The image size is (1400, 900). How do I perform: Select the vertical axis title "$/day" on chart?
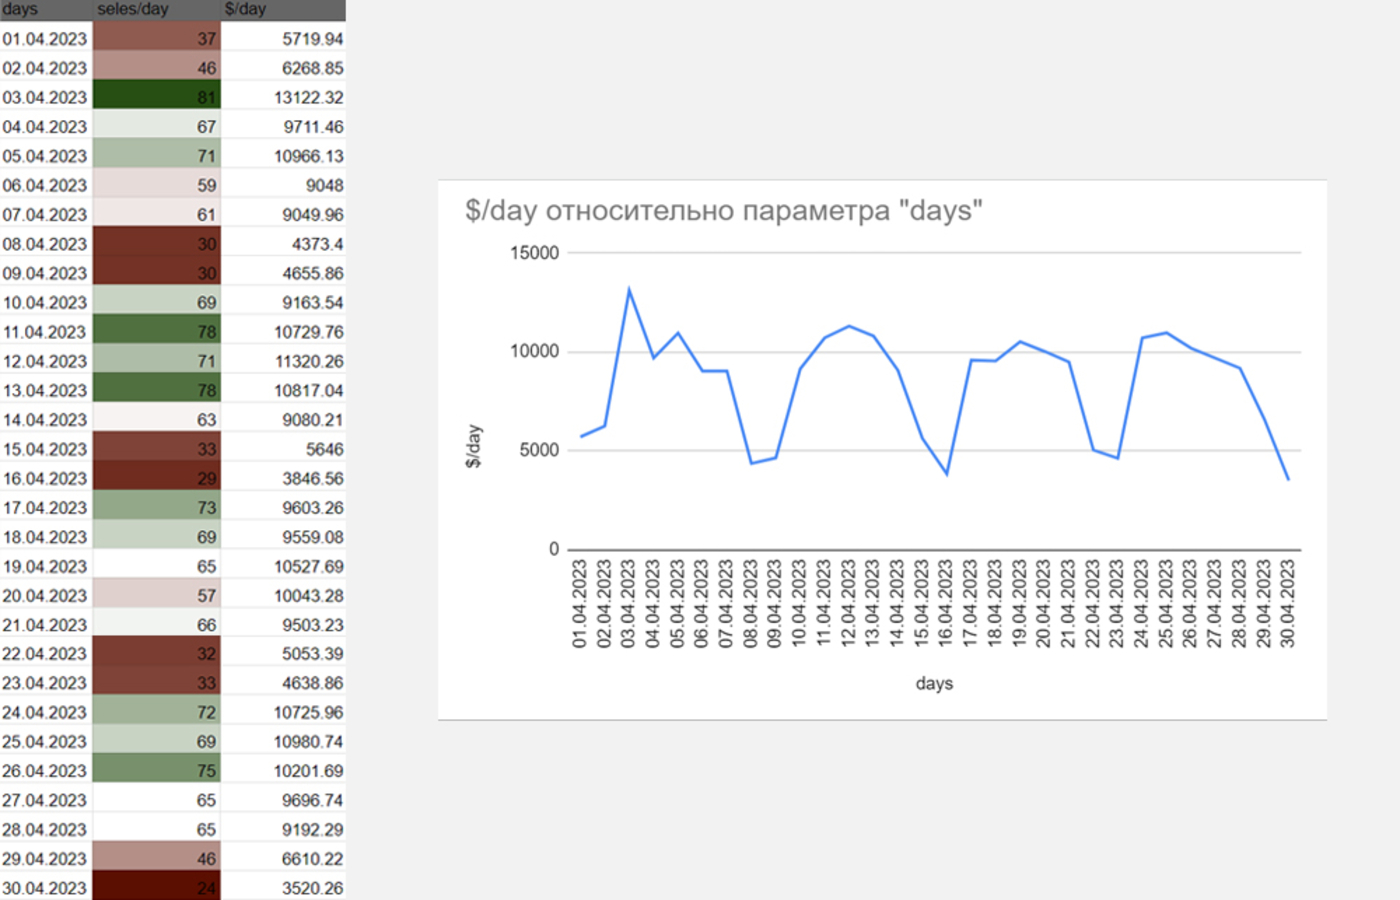click(x=474, y=446)
